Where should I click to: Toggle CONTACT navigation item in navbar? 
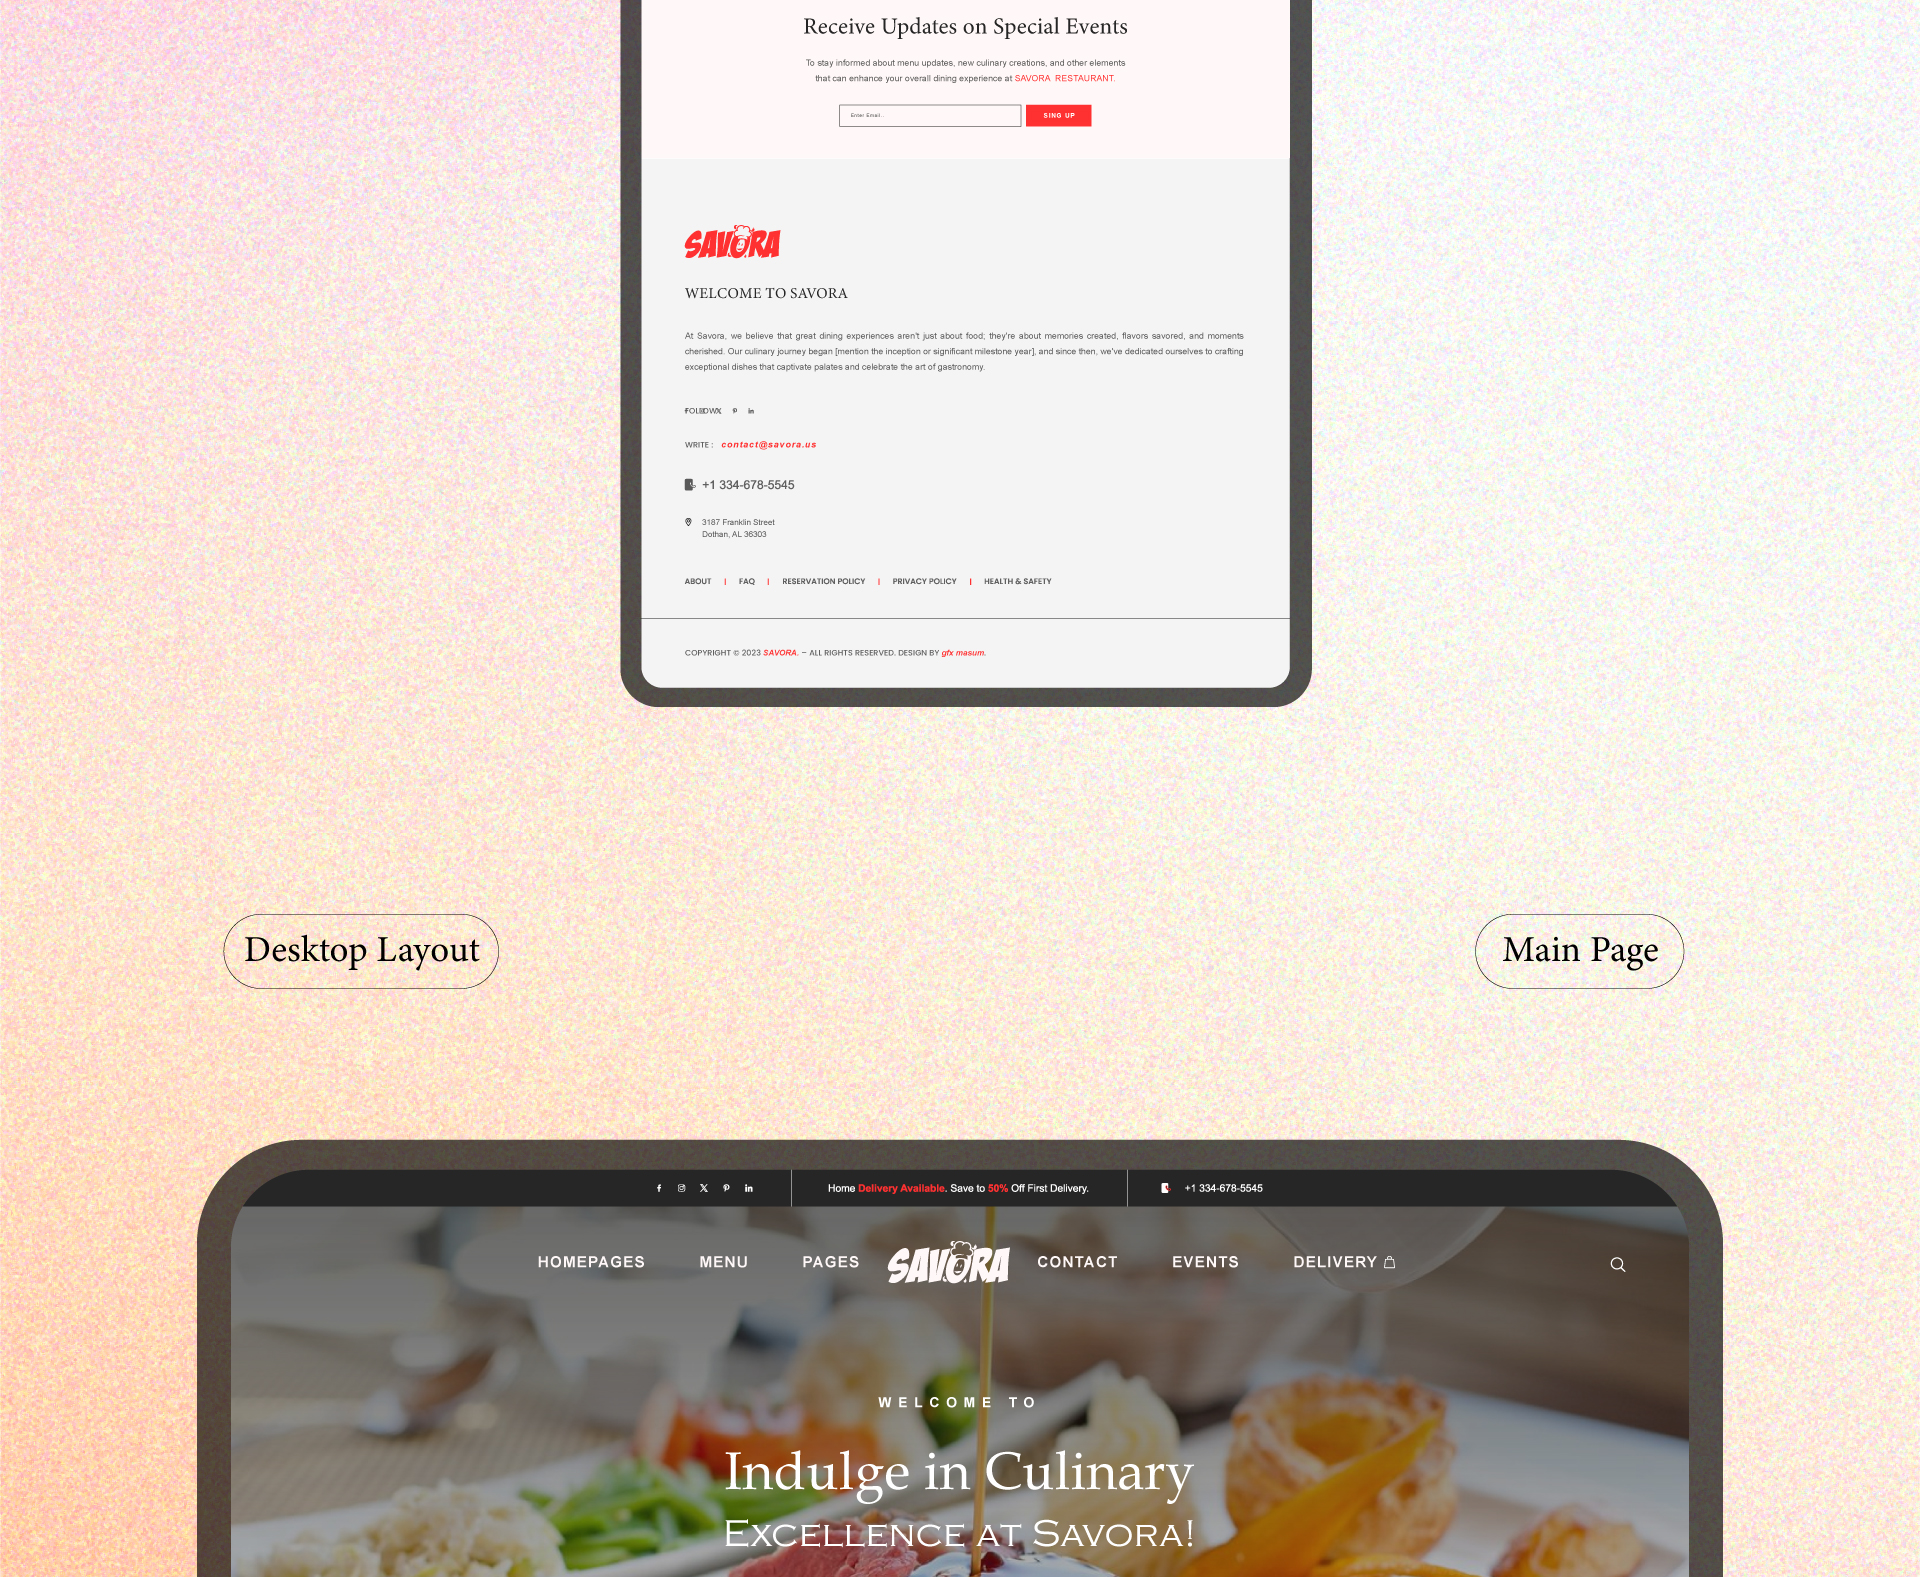pyautogui.click(x=1076, y=1261)
